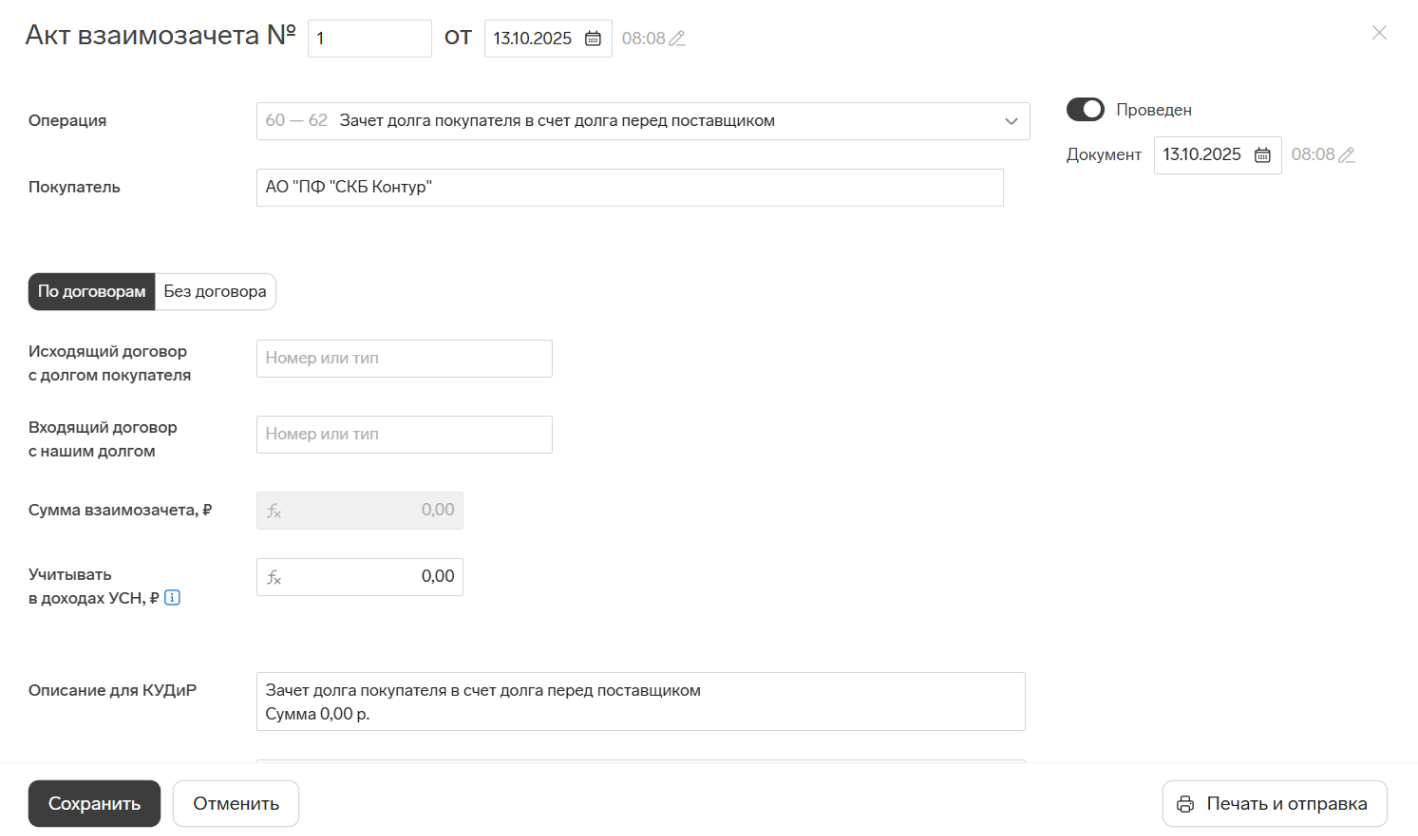Image resolution: width=1418 pixels, height=836 pixels.
Task: Click pencil icon beside Документ time
Action: click(x=1347, y=155)
